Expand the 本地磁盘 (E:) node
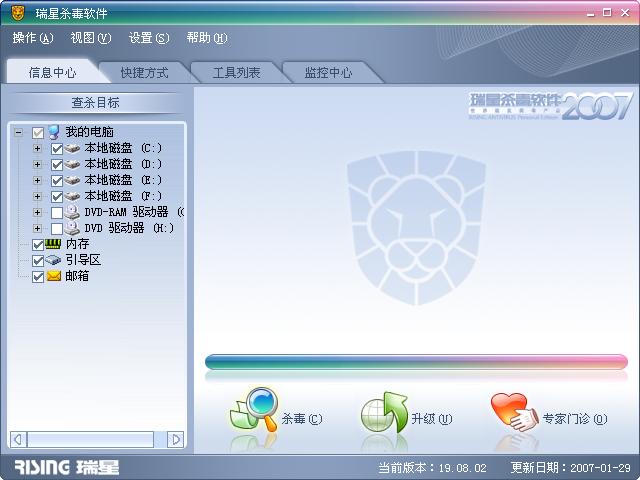640x480 pixels. point(37,180)
